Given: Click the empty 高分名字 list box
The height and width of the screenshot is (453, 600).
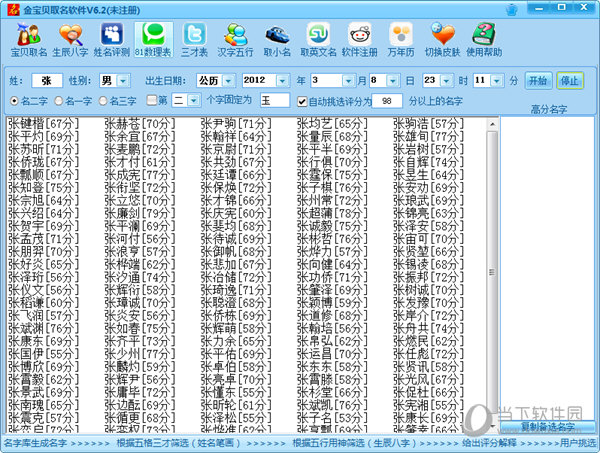Looking at the screenshot, I should click(547, 268).
